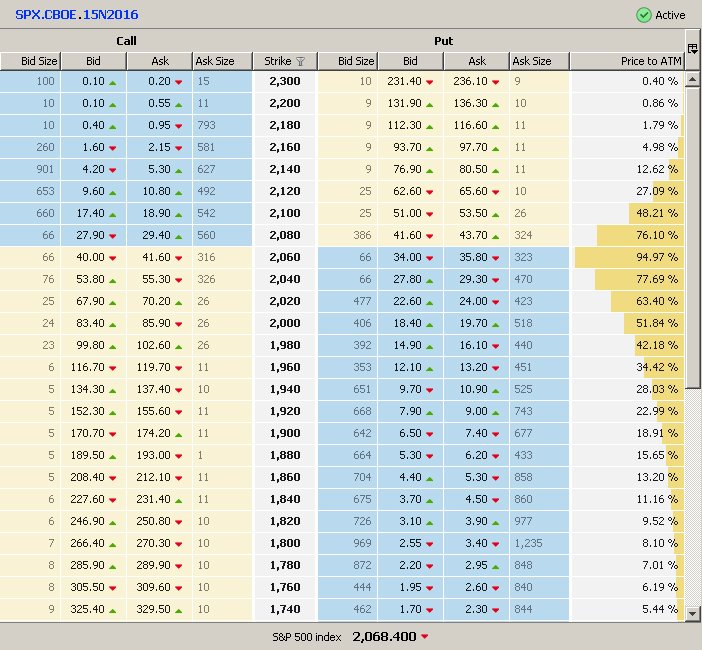Sort by Call Bid Size column header
The height and width of the screenshot is (650, 702).
[30, 61]
